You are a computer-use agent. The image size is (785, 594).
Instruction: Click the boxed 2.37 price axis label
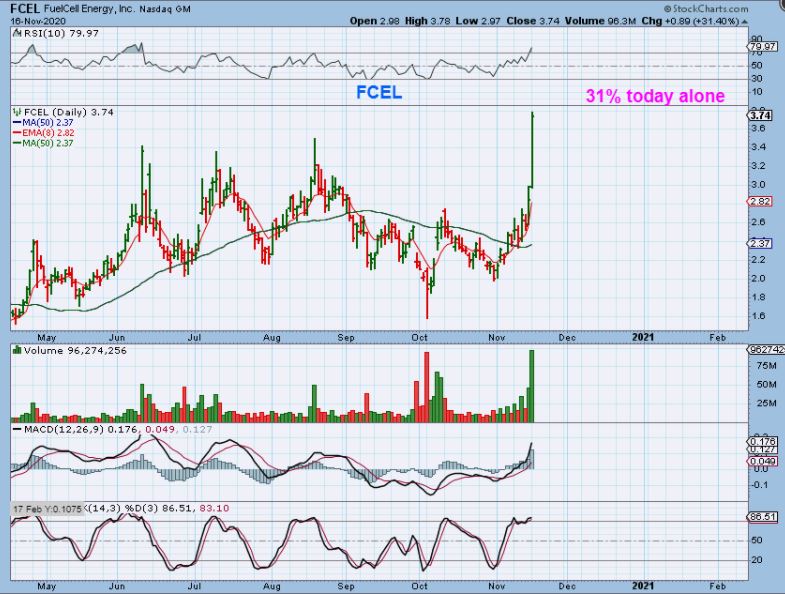pyautogui.click(x=761, y=243)
